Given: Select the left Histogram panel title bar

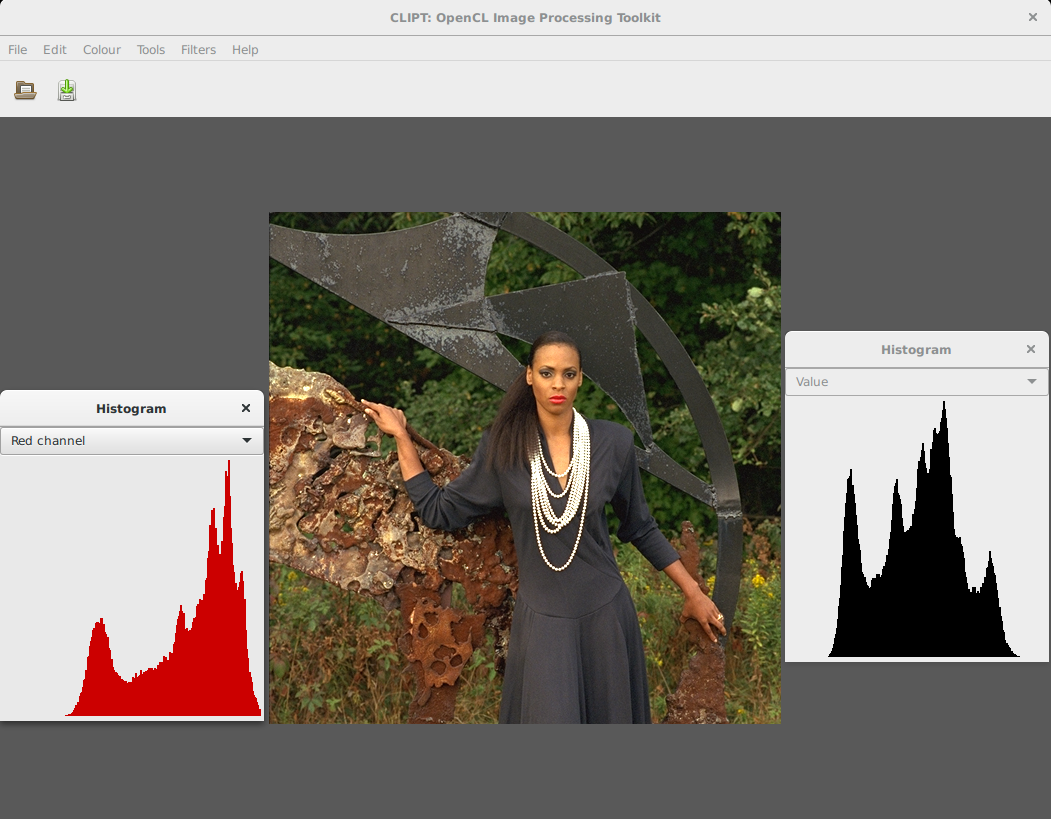Looking at the screenshot, I should tap(131, 408).
